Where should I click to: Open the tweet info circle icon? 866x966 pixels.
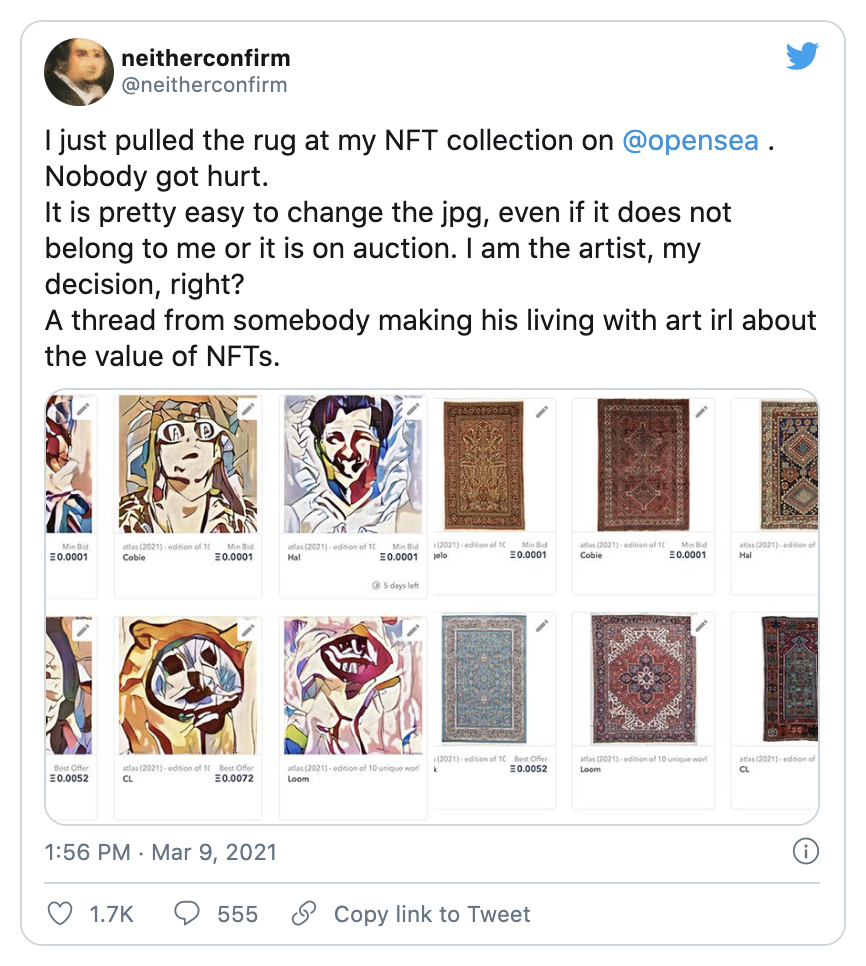click(x=805, y=852)
